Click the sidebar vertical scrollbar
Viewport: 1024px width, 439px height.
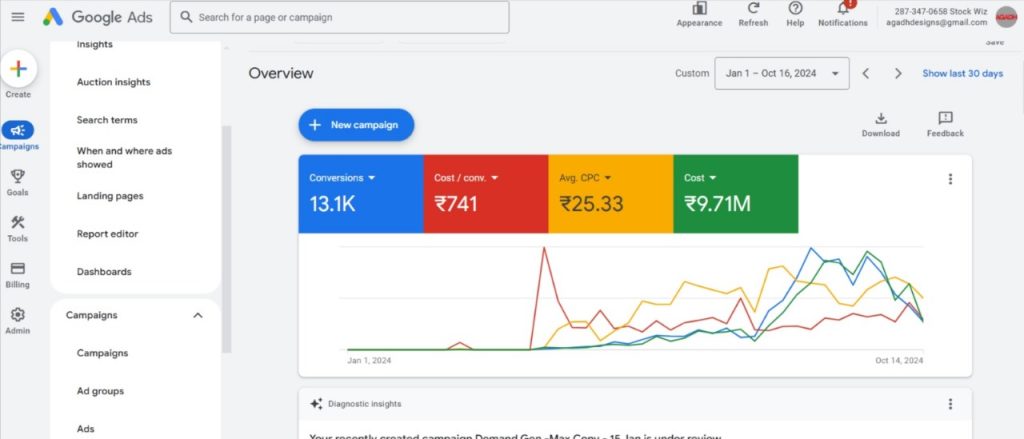[227, 238]
